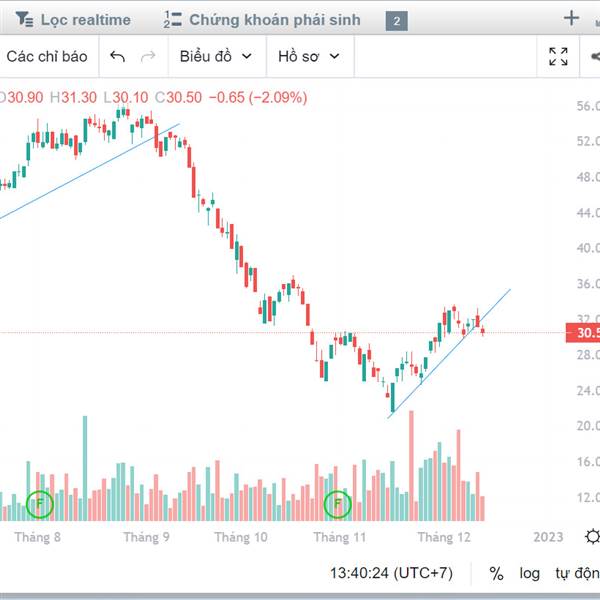Open chart settings gear icon
600x600 pixels.
pos(592,536)
